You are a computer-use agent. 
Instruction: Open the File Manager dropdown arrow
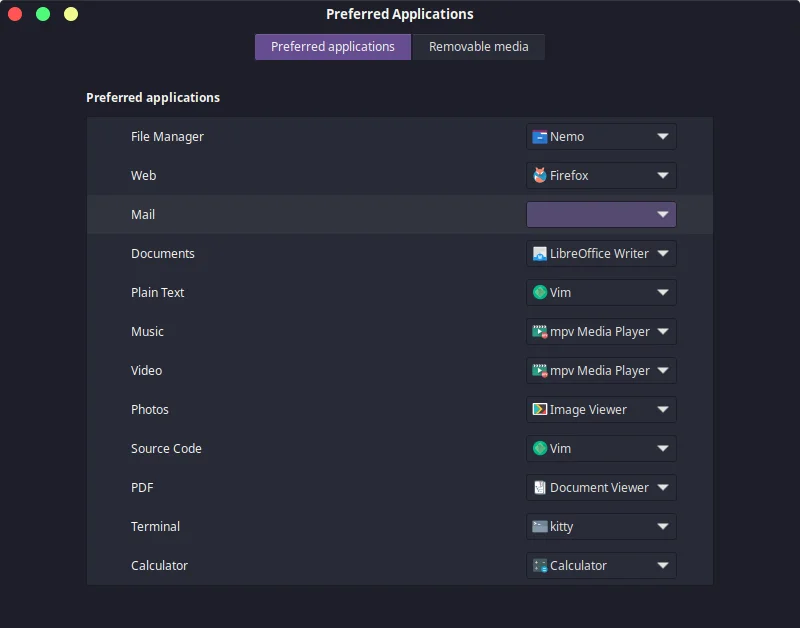point(663,137)
